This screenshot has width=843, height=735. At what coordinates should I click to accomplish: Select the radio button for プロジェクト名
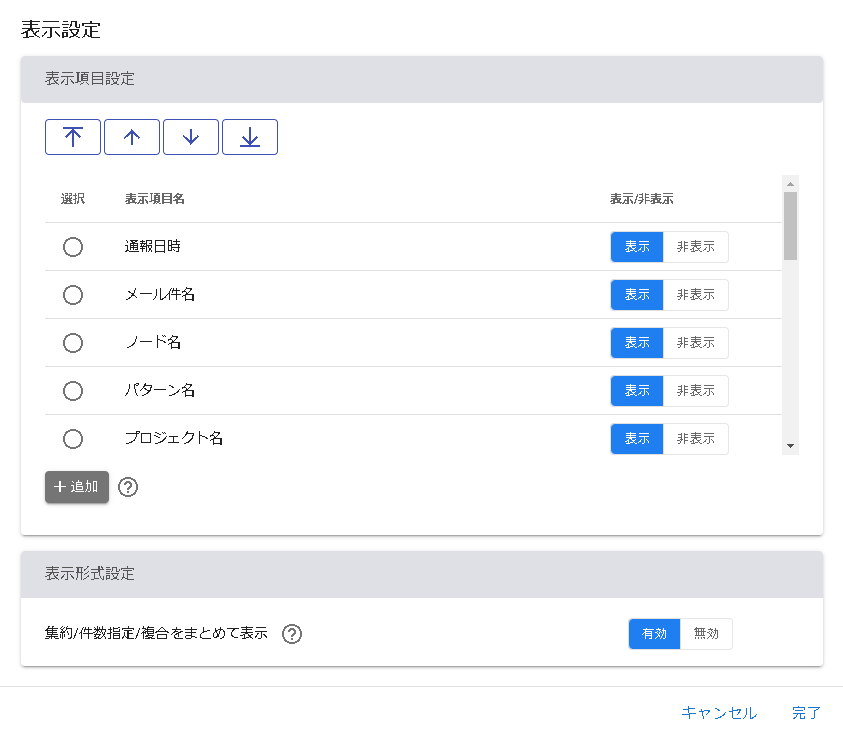tap(72, 439)
